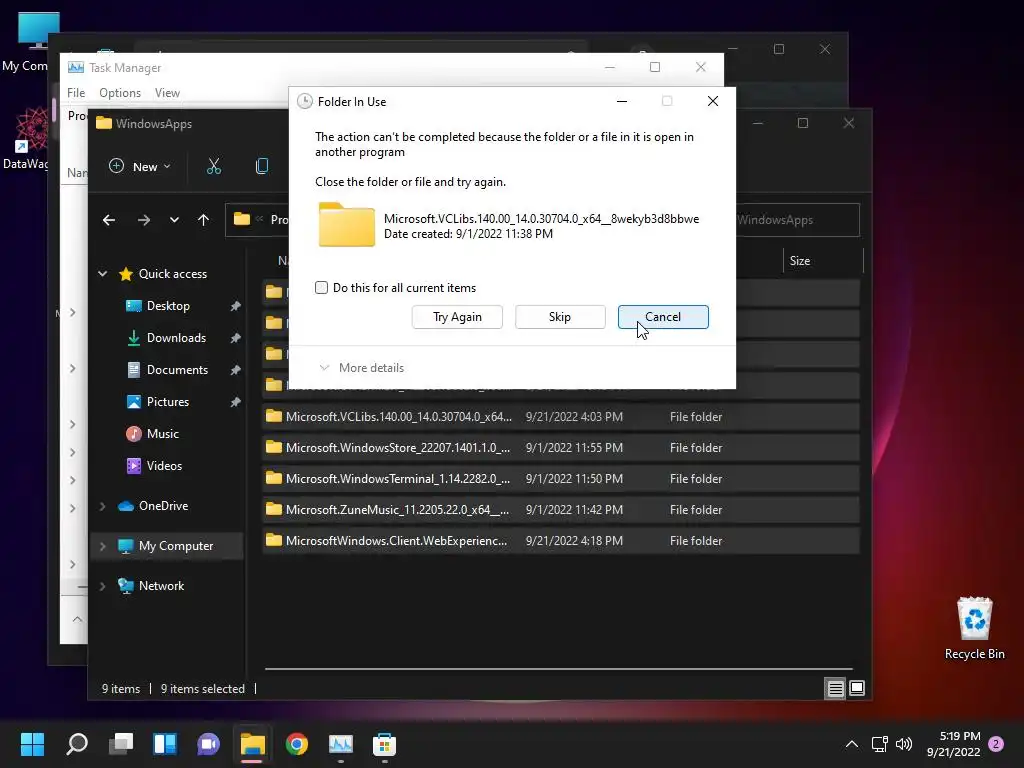Open the clock showing 5:19 PM
Viewport: 1024px width, 768px height.
pos(953,744)
